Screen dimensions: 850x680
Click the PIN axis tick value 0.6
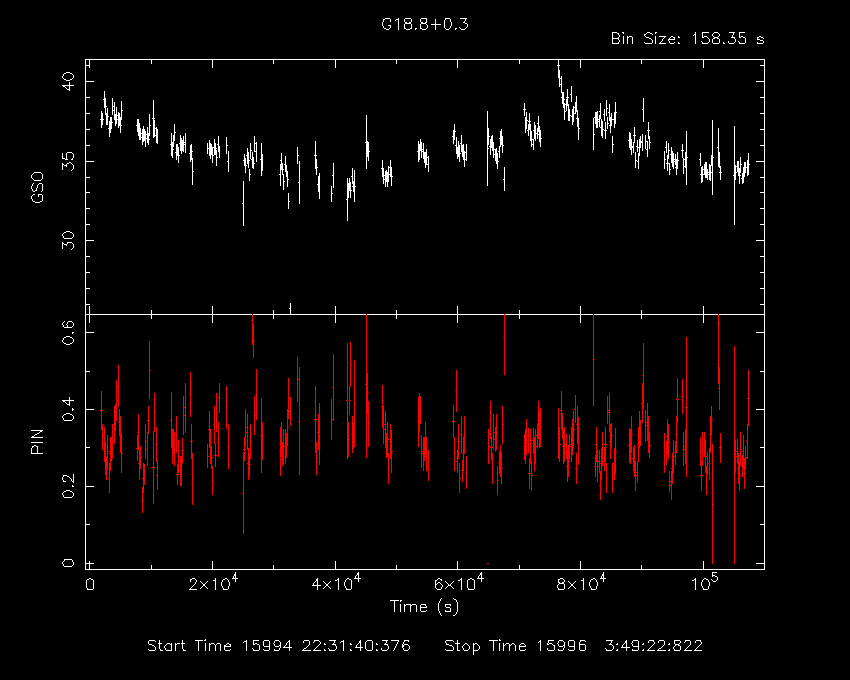pyautogui.click(x=68, y=332)
